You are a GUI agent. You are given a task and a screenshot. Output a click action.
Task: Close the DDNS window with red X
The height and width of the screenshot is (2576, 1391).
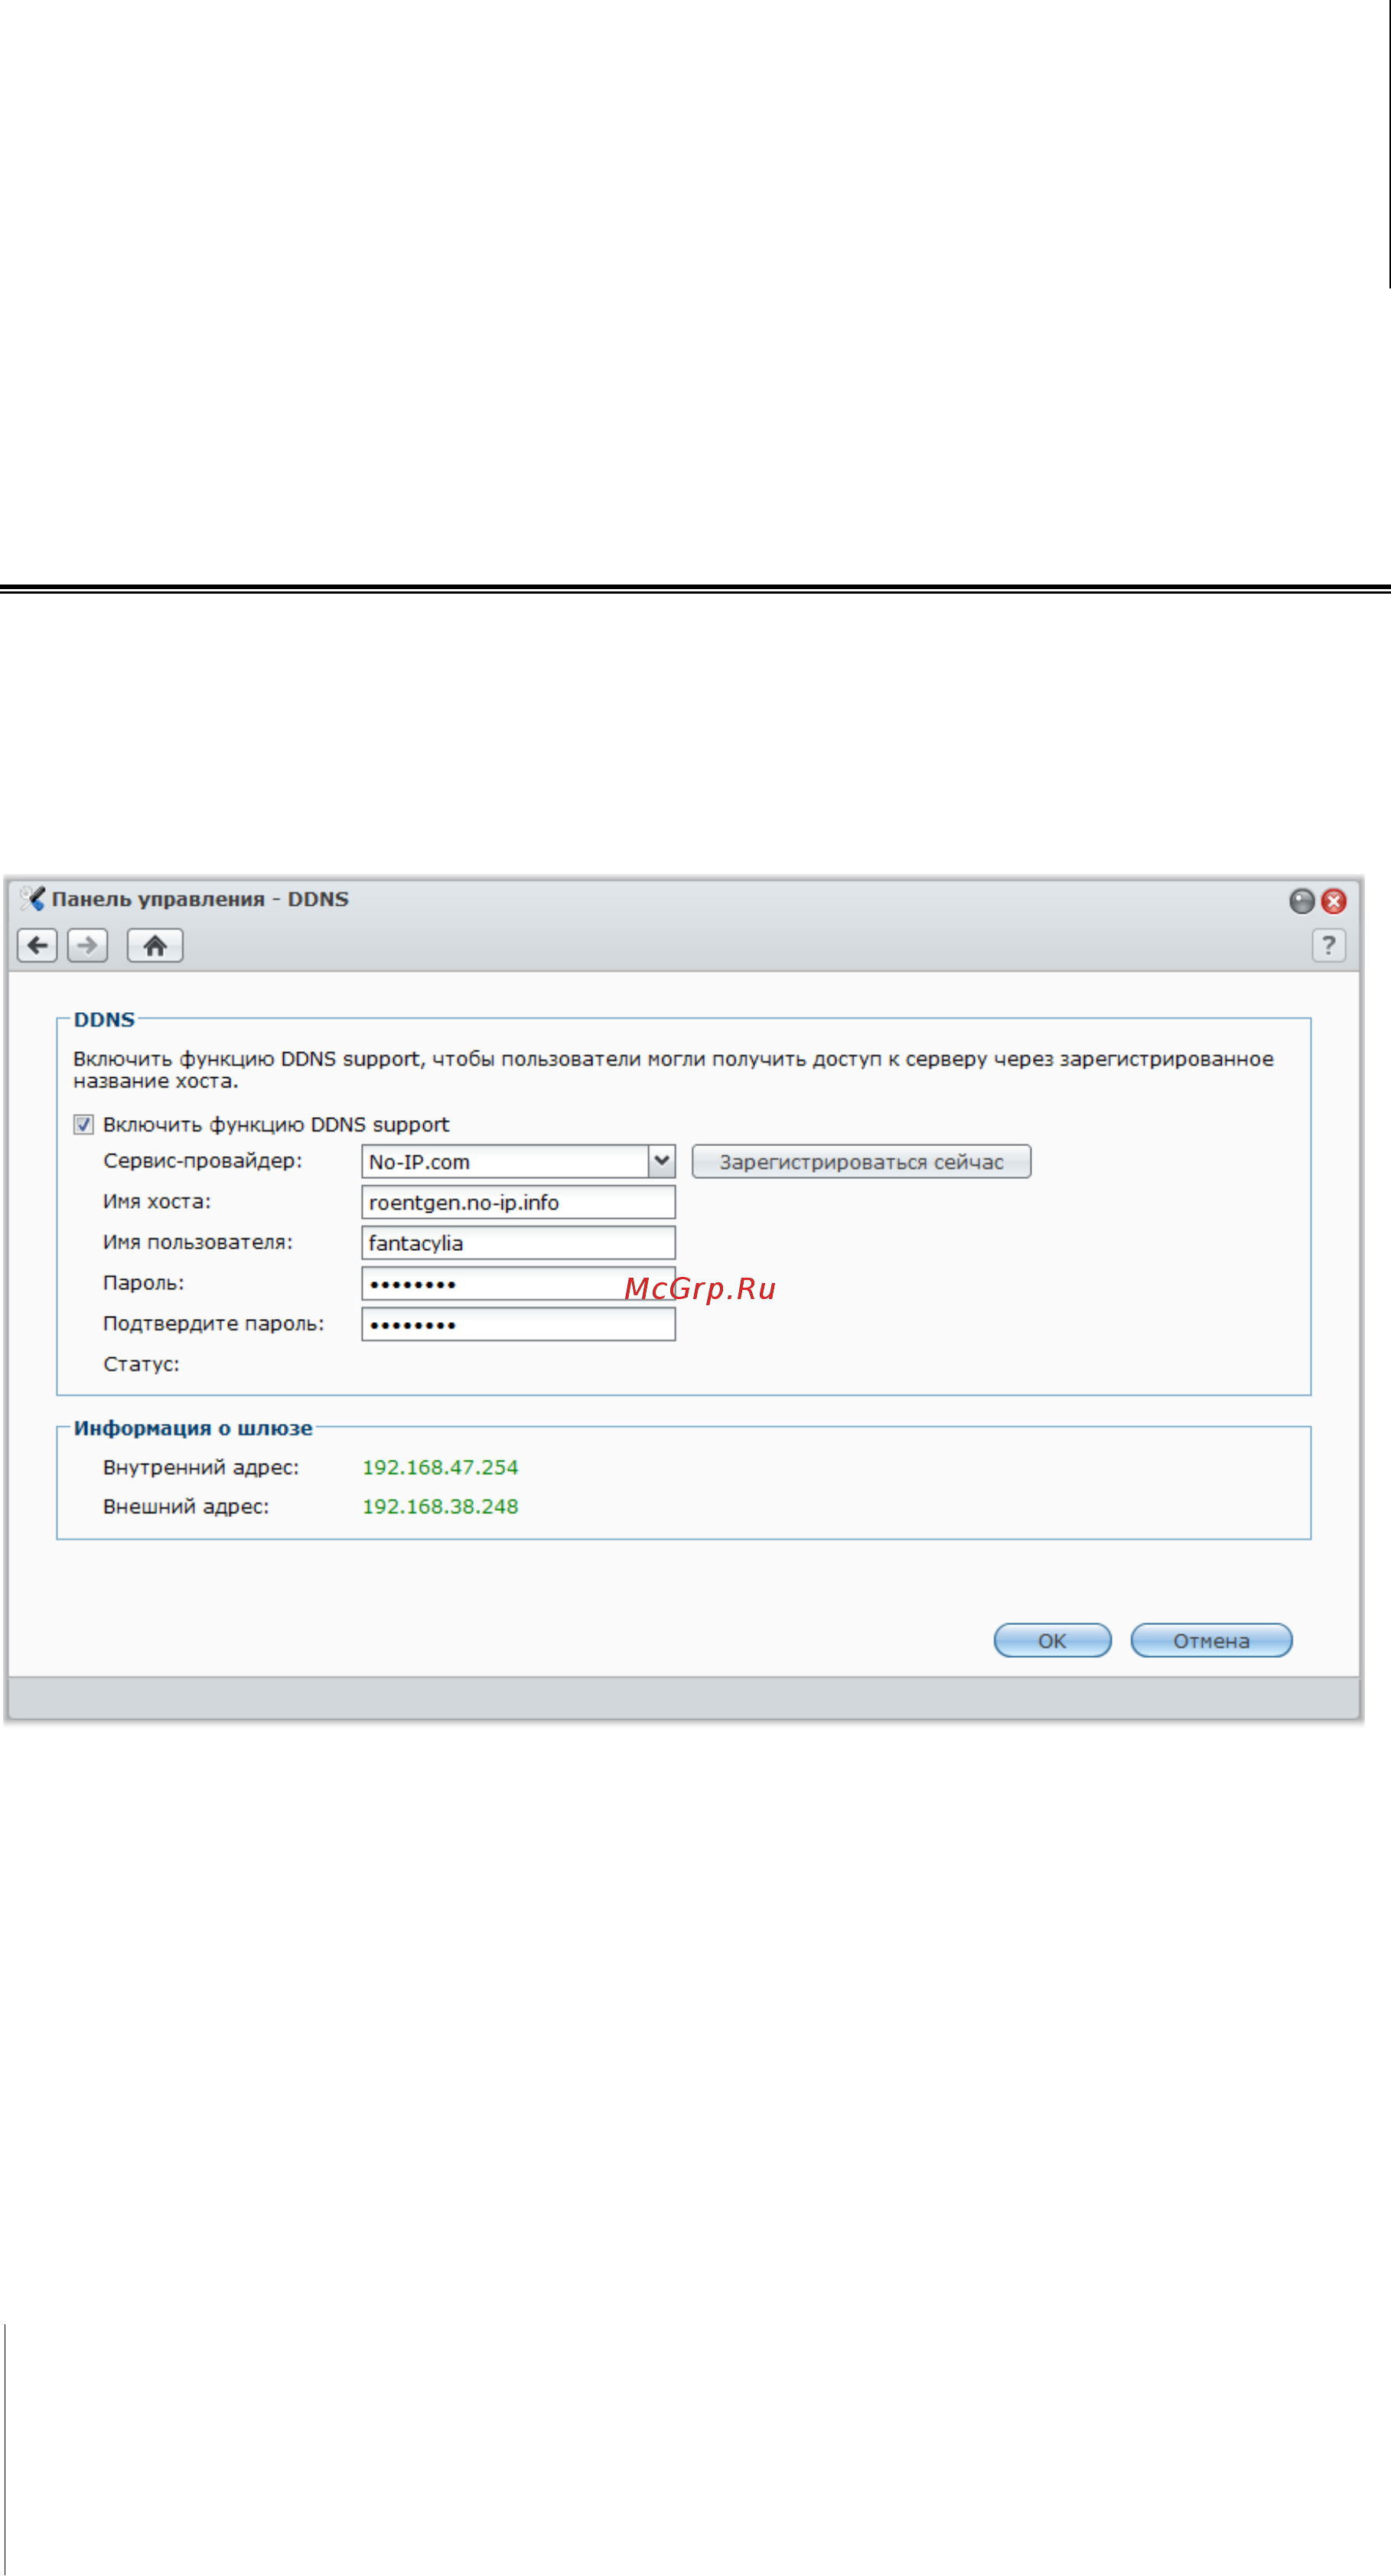click(x=1333, y=901)
